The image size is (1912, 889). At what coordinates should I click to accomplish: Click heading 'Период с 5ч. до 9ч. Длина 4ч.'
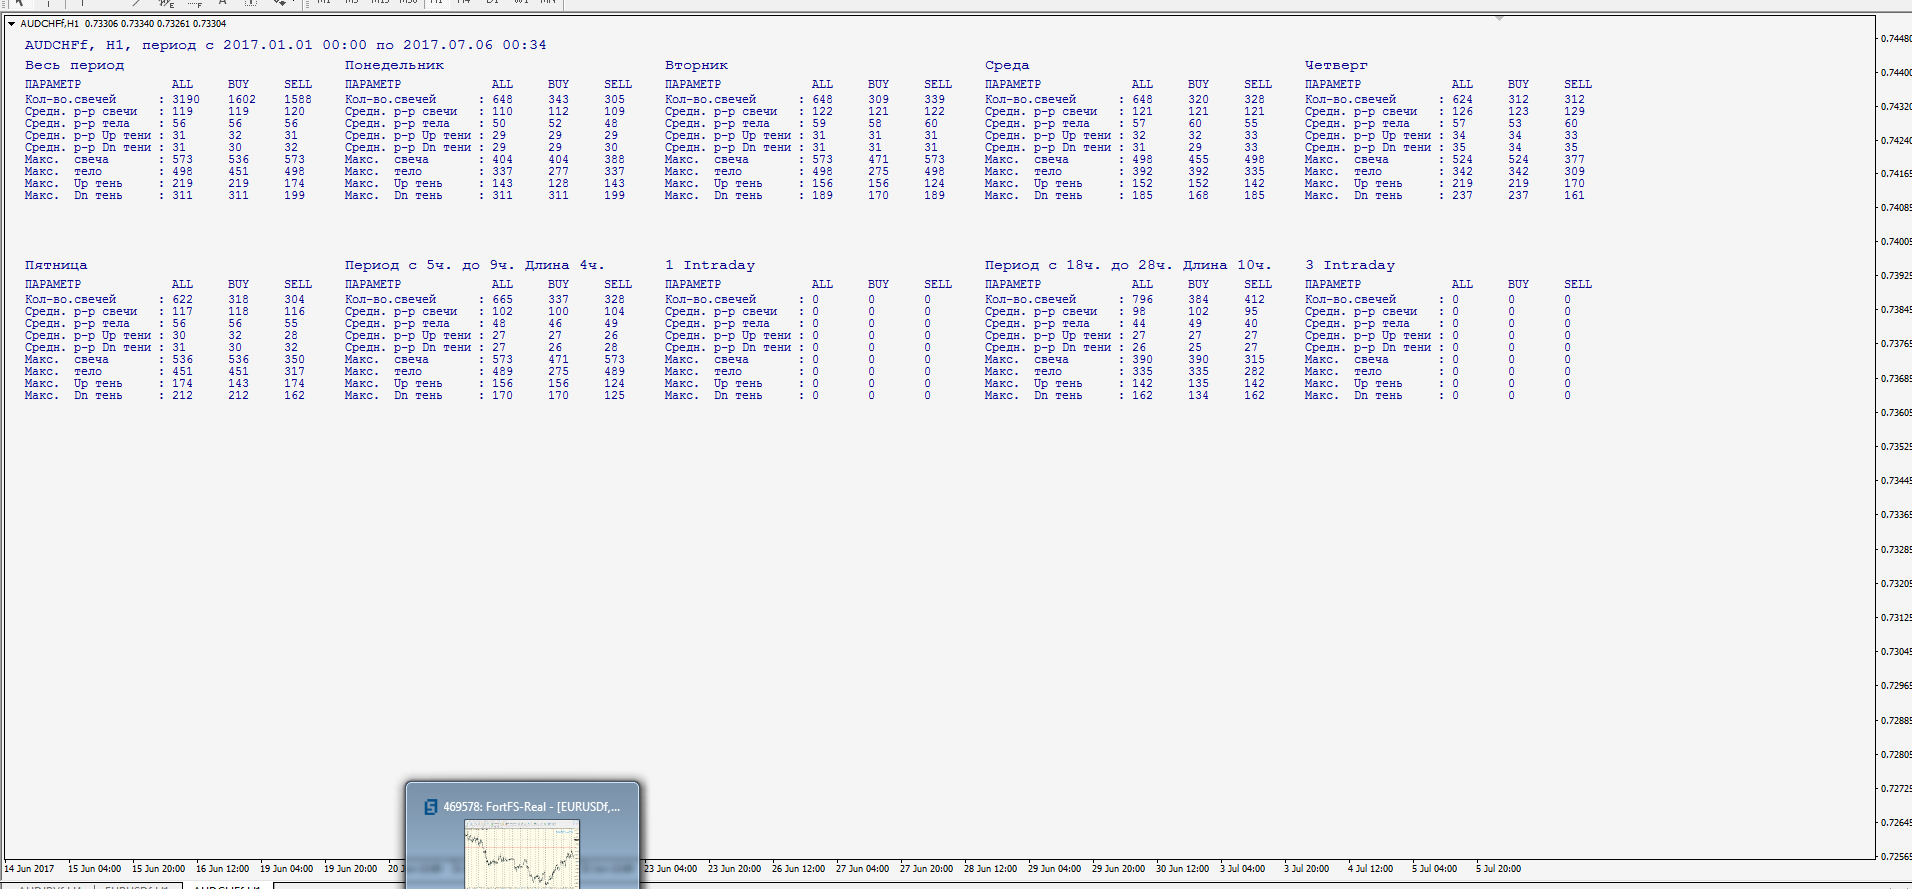475,265
